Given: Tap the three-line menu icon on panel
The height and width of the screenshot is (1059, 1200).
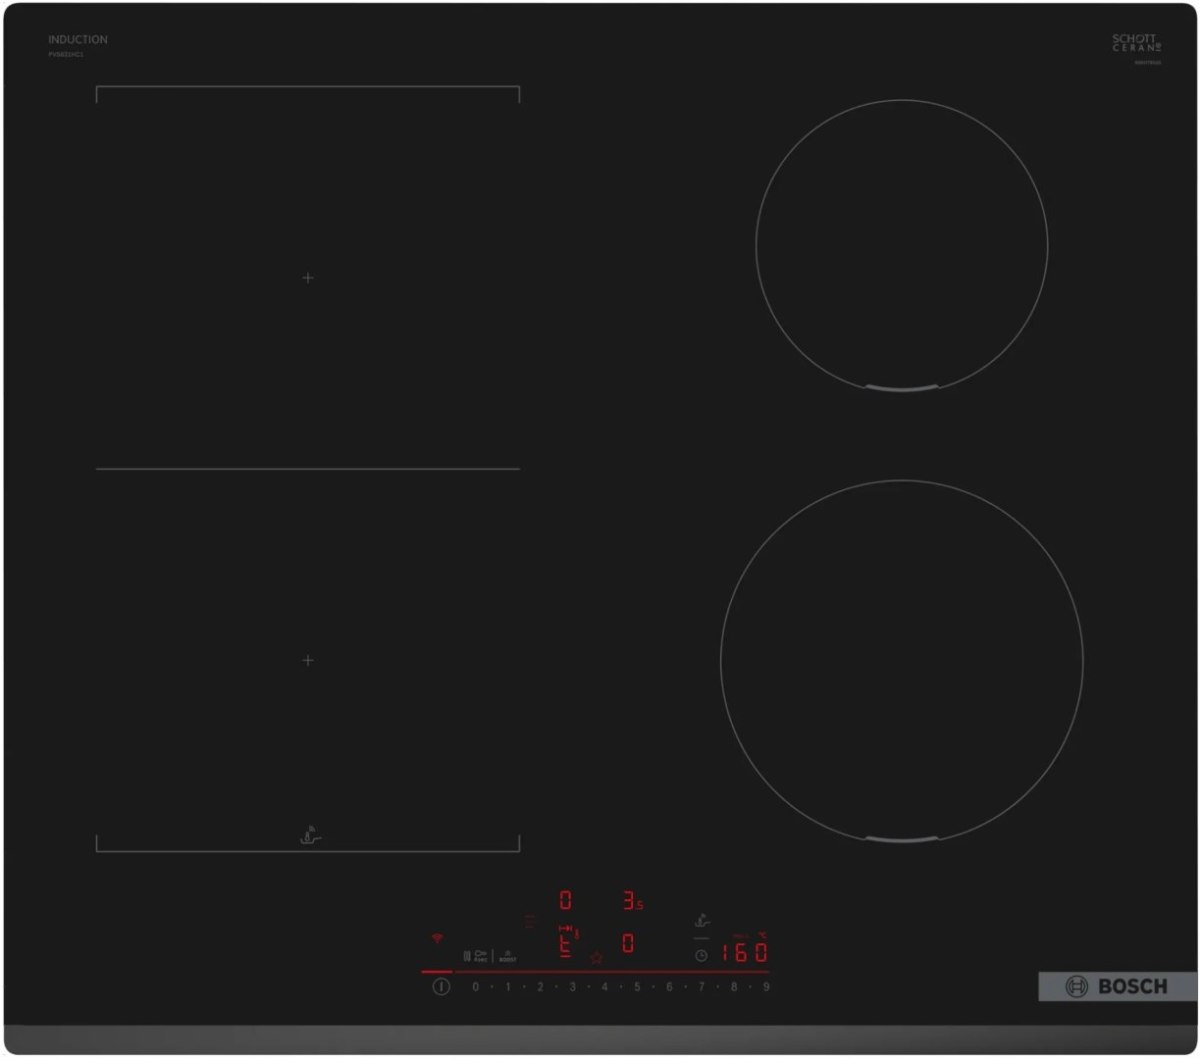Looking at the screenshot, I should [529, 920].
